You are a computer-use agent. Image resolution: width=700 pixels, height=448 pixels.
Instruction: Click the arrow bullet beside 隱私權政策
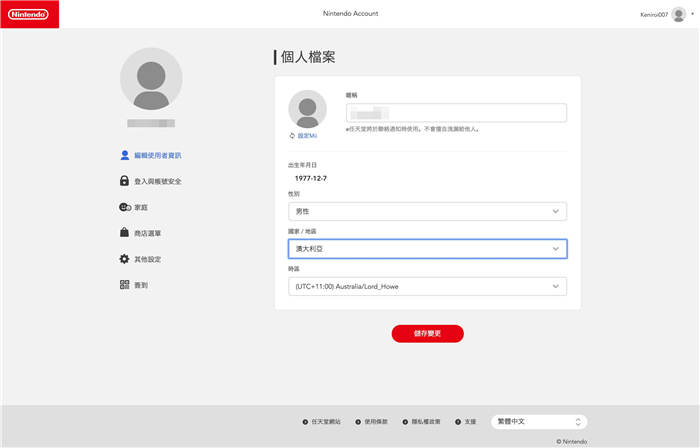(x=405, y=422)
